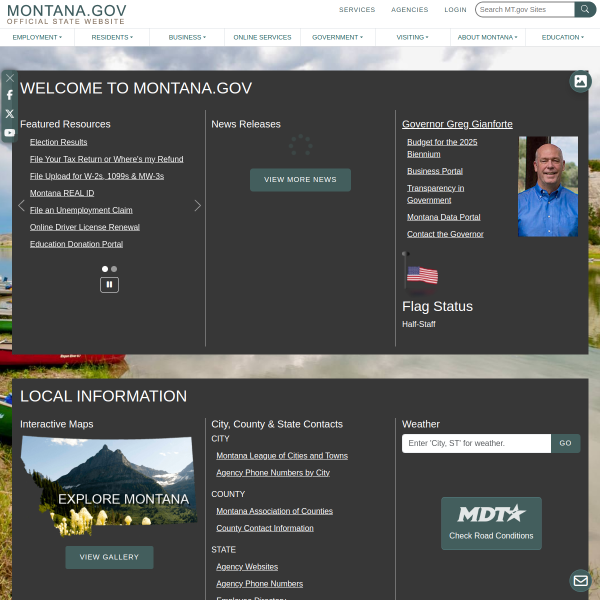Screen dimensions: 600x600
Task: Click the American flag status image
Action: click(x=421, y=272)
